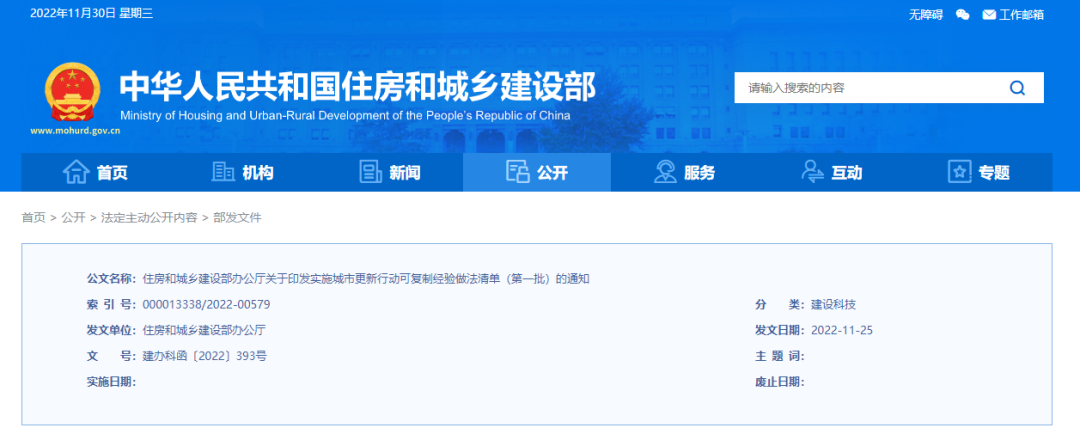Click the www.mohurd.gov.cn text under emblem
The image size is (1080, 440).
[x=76, y=131]
